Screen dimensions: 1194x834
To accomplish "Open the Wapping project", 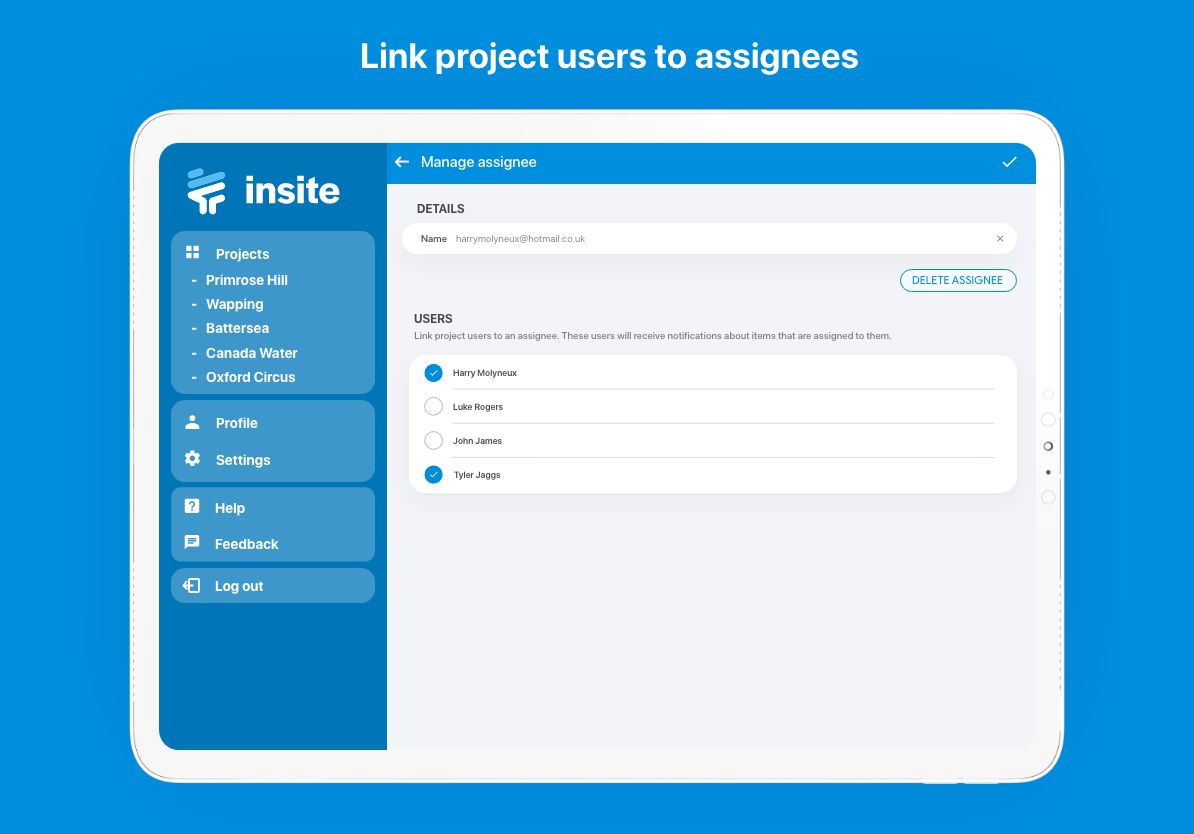I will click(235, 304).
